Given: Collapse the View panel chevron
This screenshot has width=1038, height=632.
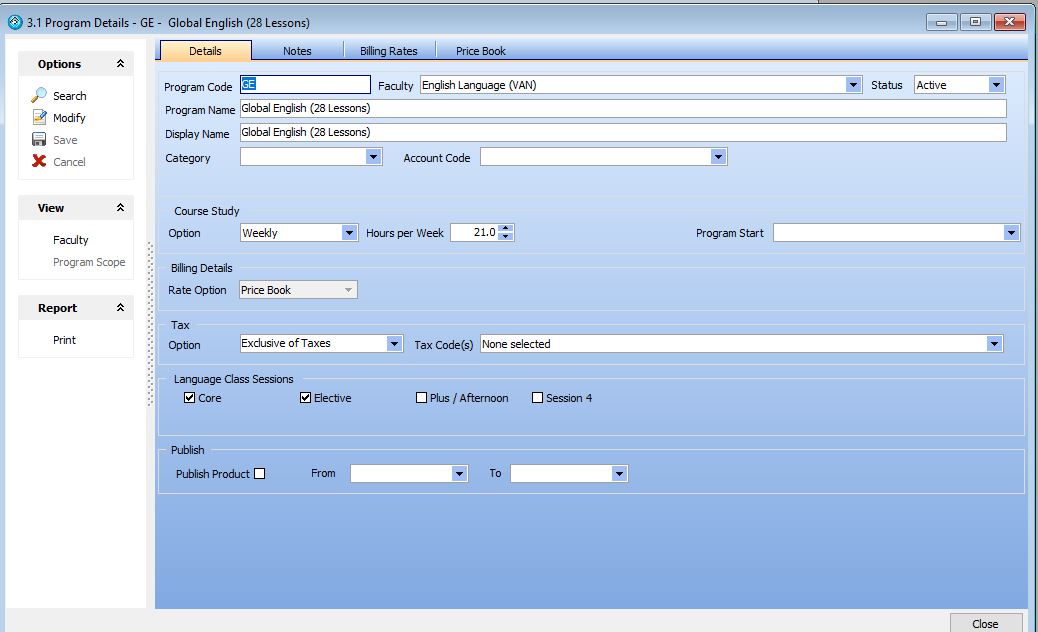Looking at the screenshot, I should pyautogui.click(x=120, y=208).
